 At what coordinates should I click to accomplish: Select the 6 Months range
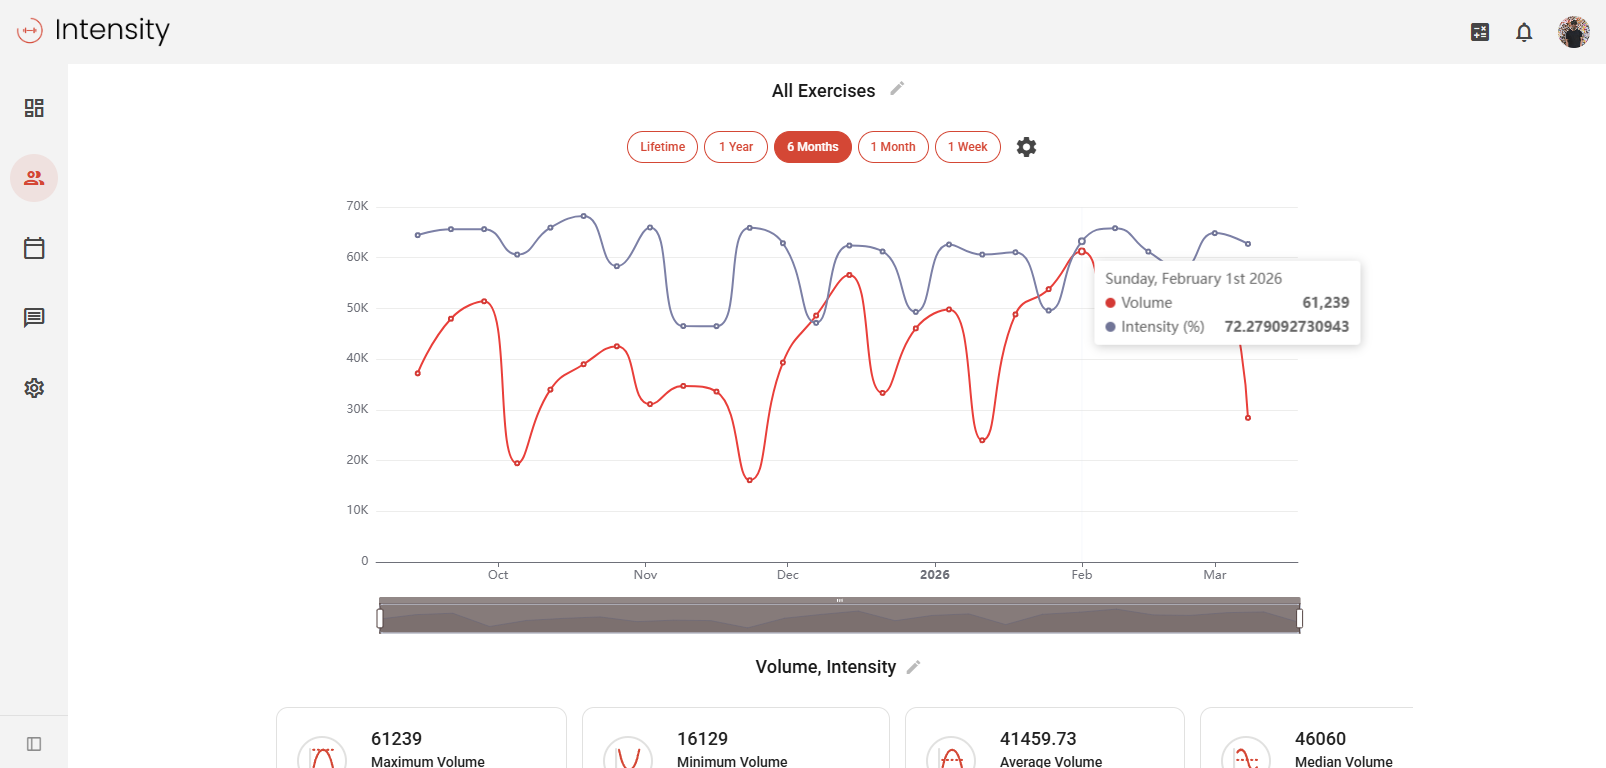click(x=812, y=147)
